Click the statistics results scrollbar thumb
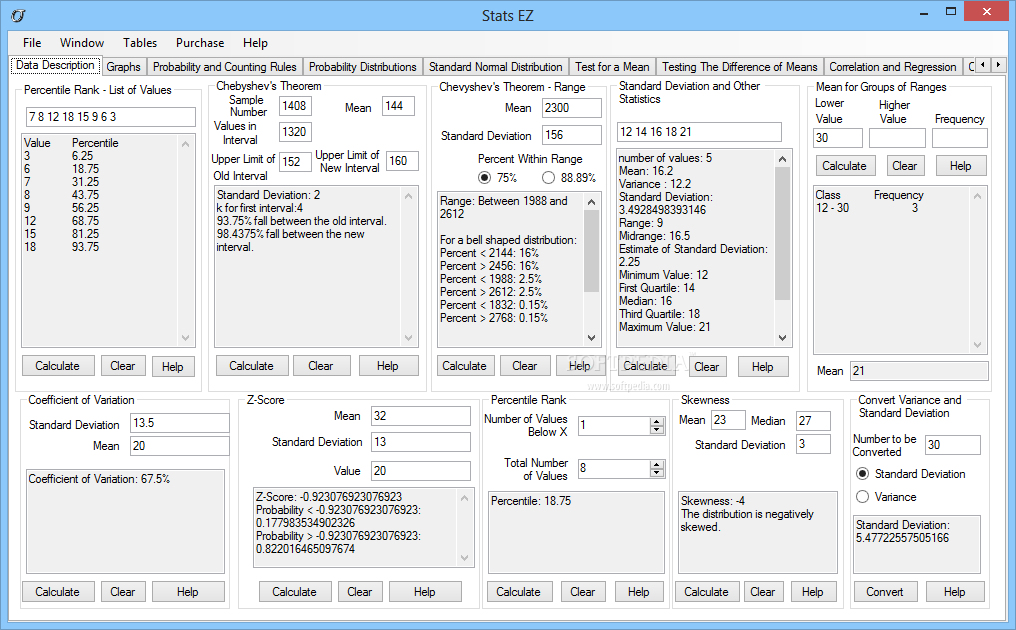Viewport: 1016px width, 630px height. (782, 233)
